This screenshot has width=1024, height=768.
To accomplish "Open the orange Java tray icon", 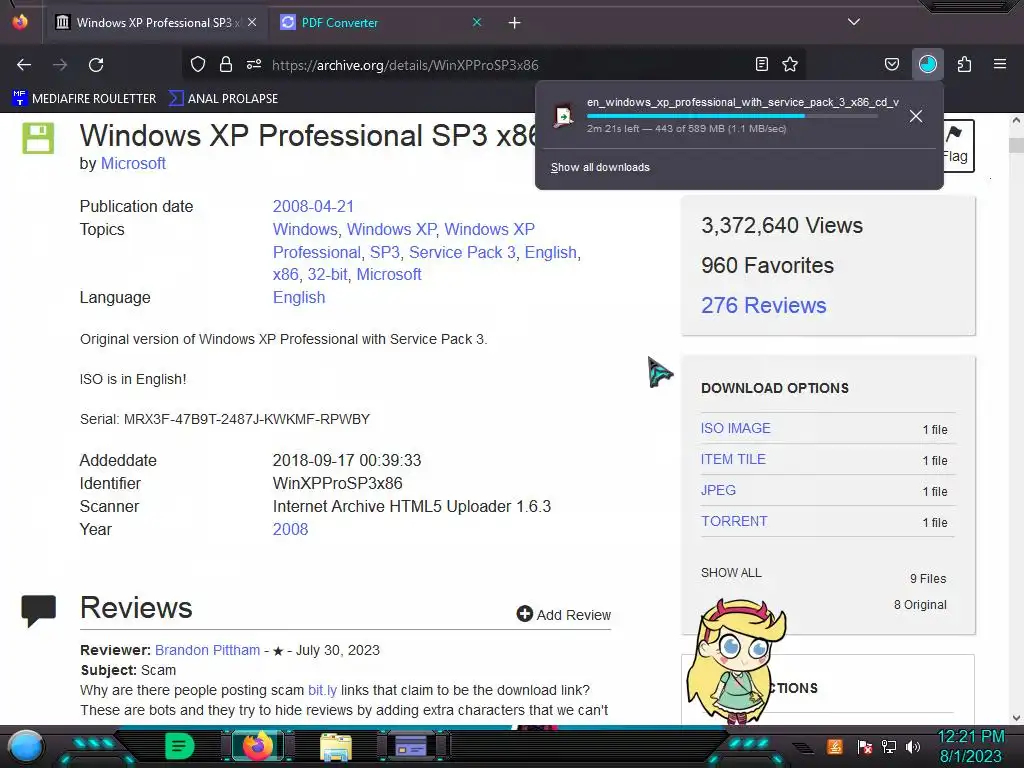I will coord(835,746).
